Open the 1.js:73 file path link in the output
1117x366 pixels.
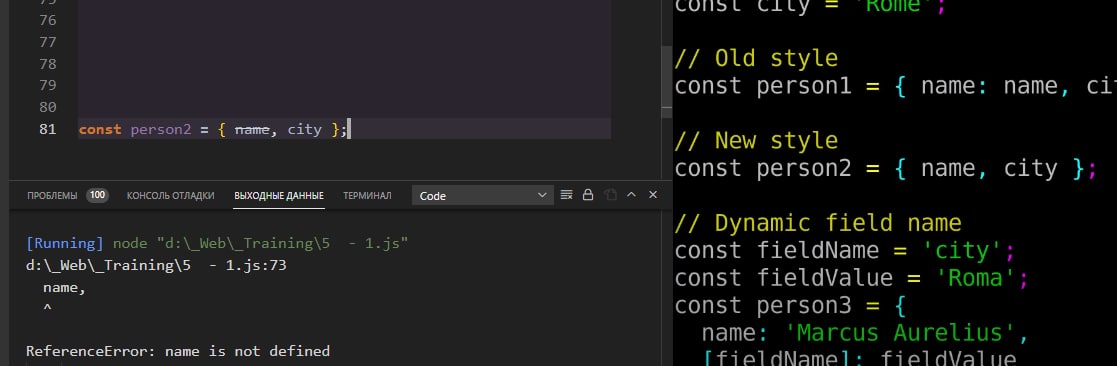[x=156, y=266]
